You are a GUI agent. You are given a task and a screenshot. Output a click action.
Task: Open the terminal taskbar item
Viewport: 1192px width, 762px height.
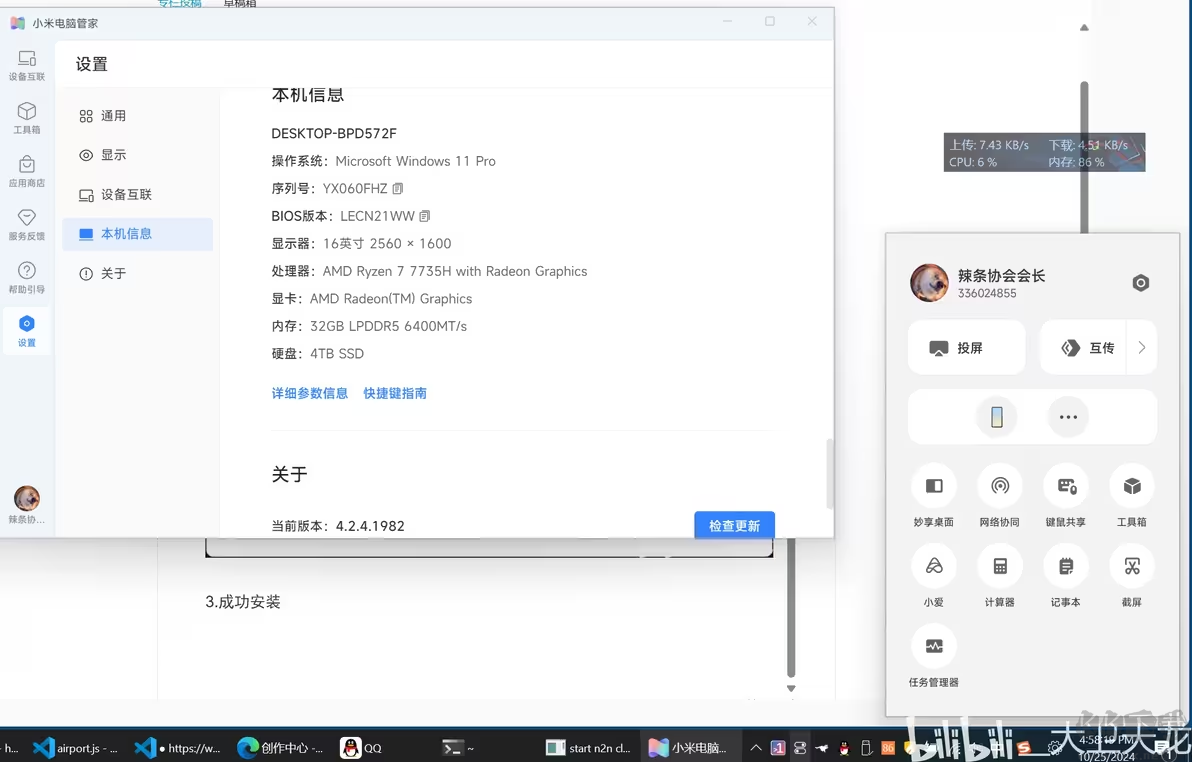click(x=459, y=748)
